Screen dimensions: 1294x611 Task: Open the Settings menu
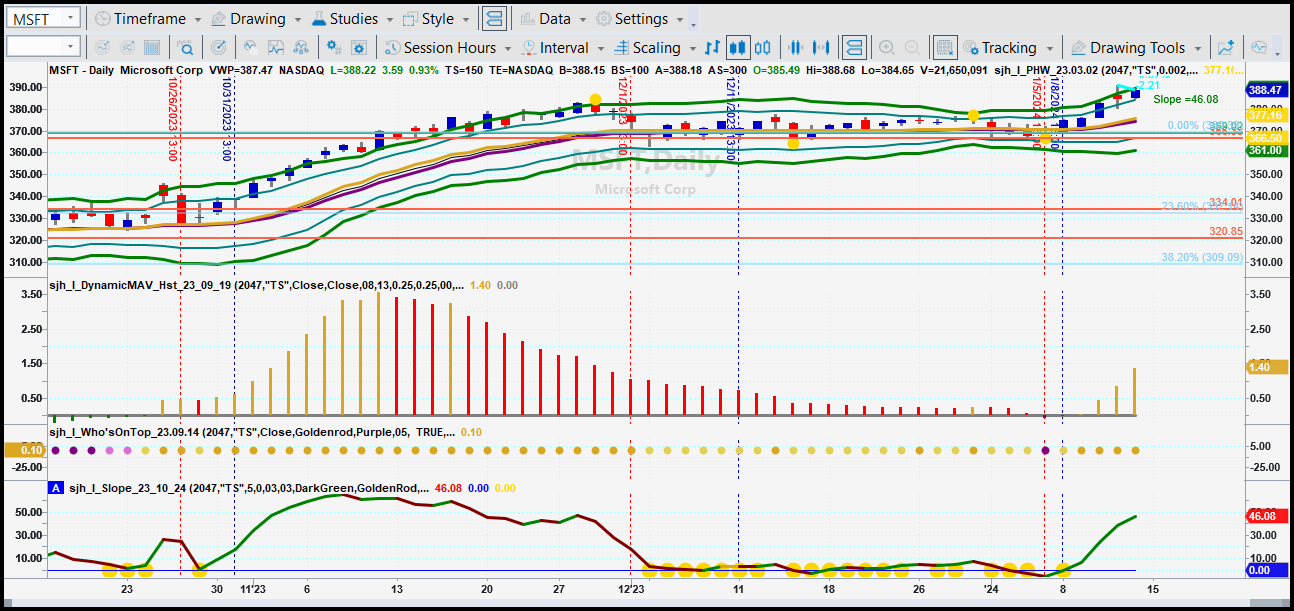pyautogui.click(x=639, y=18)
